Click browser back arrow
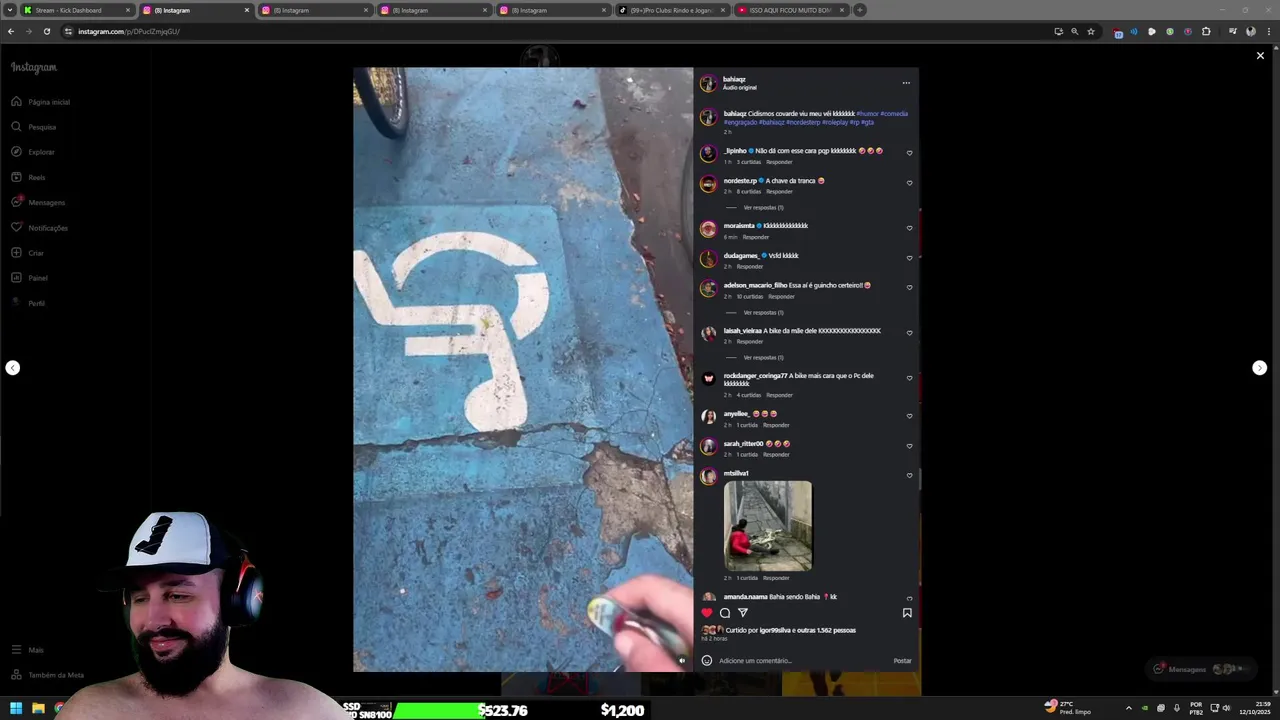Viewport: 1280px width, 720px height. pos(11,31)
